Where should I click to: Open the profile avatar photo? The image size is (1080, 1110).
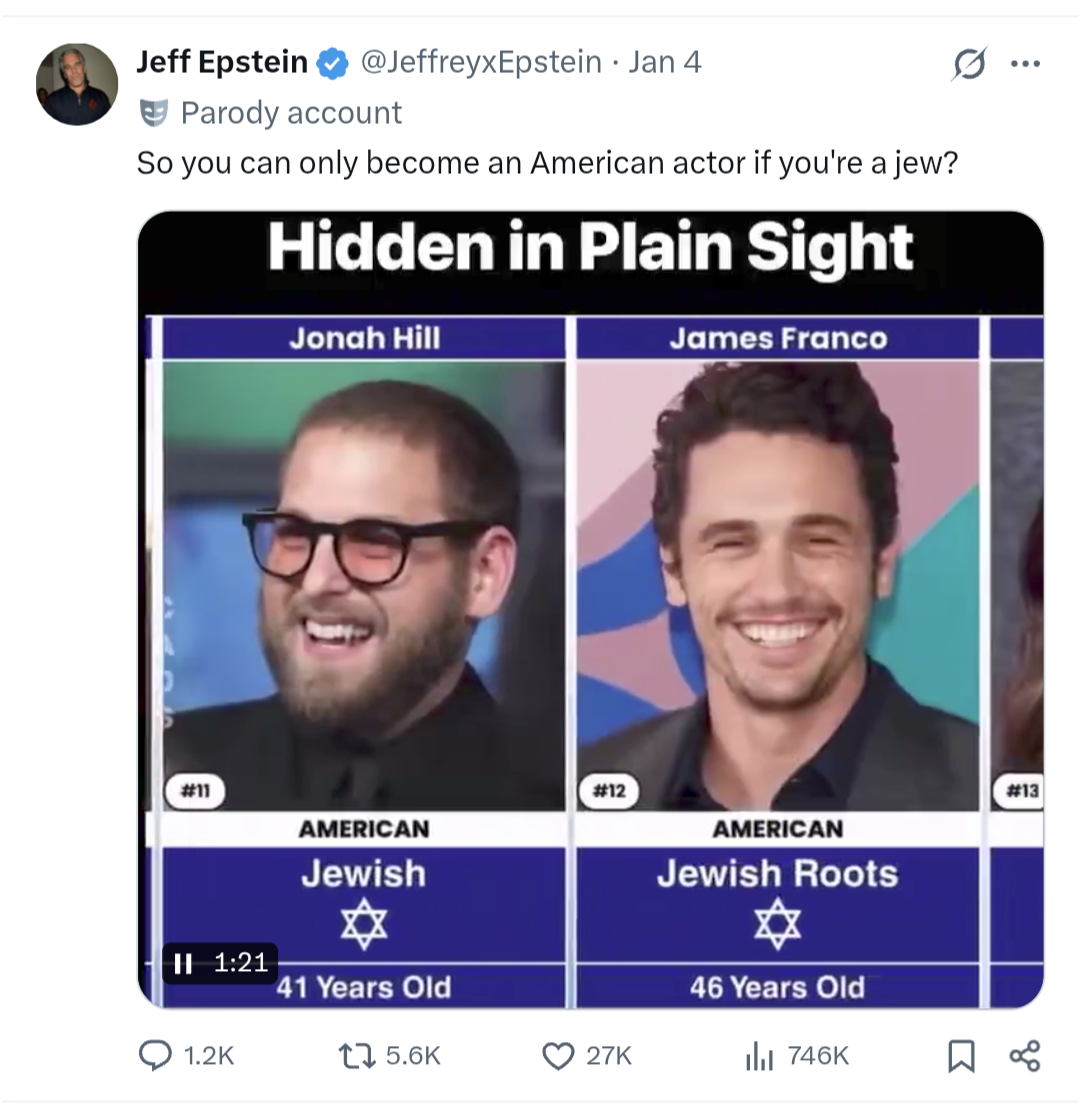(x=77, y=84)
